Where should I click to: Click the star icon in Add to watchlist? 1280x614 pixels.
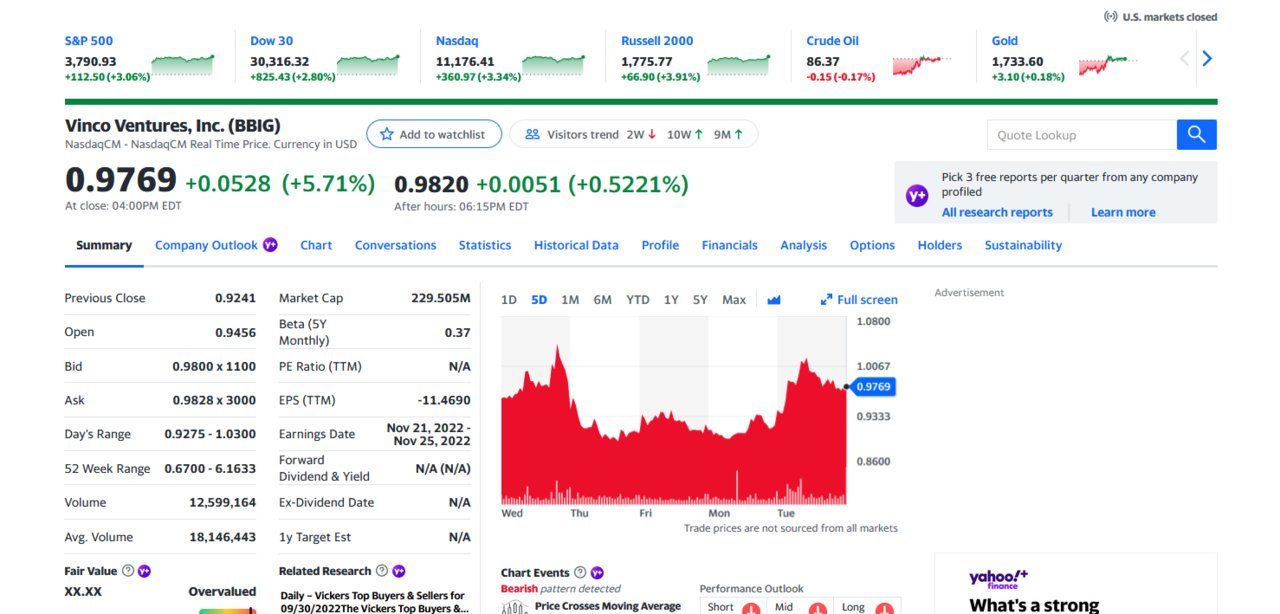[387, 134]
